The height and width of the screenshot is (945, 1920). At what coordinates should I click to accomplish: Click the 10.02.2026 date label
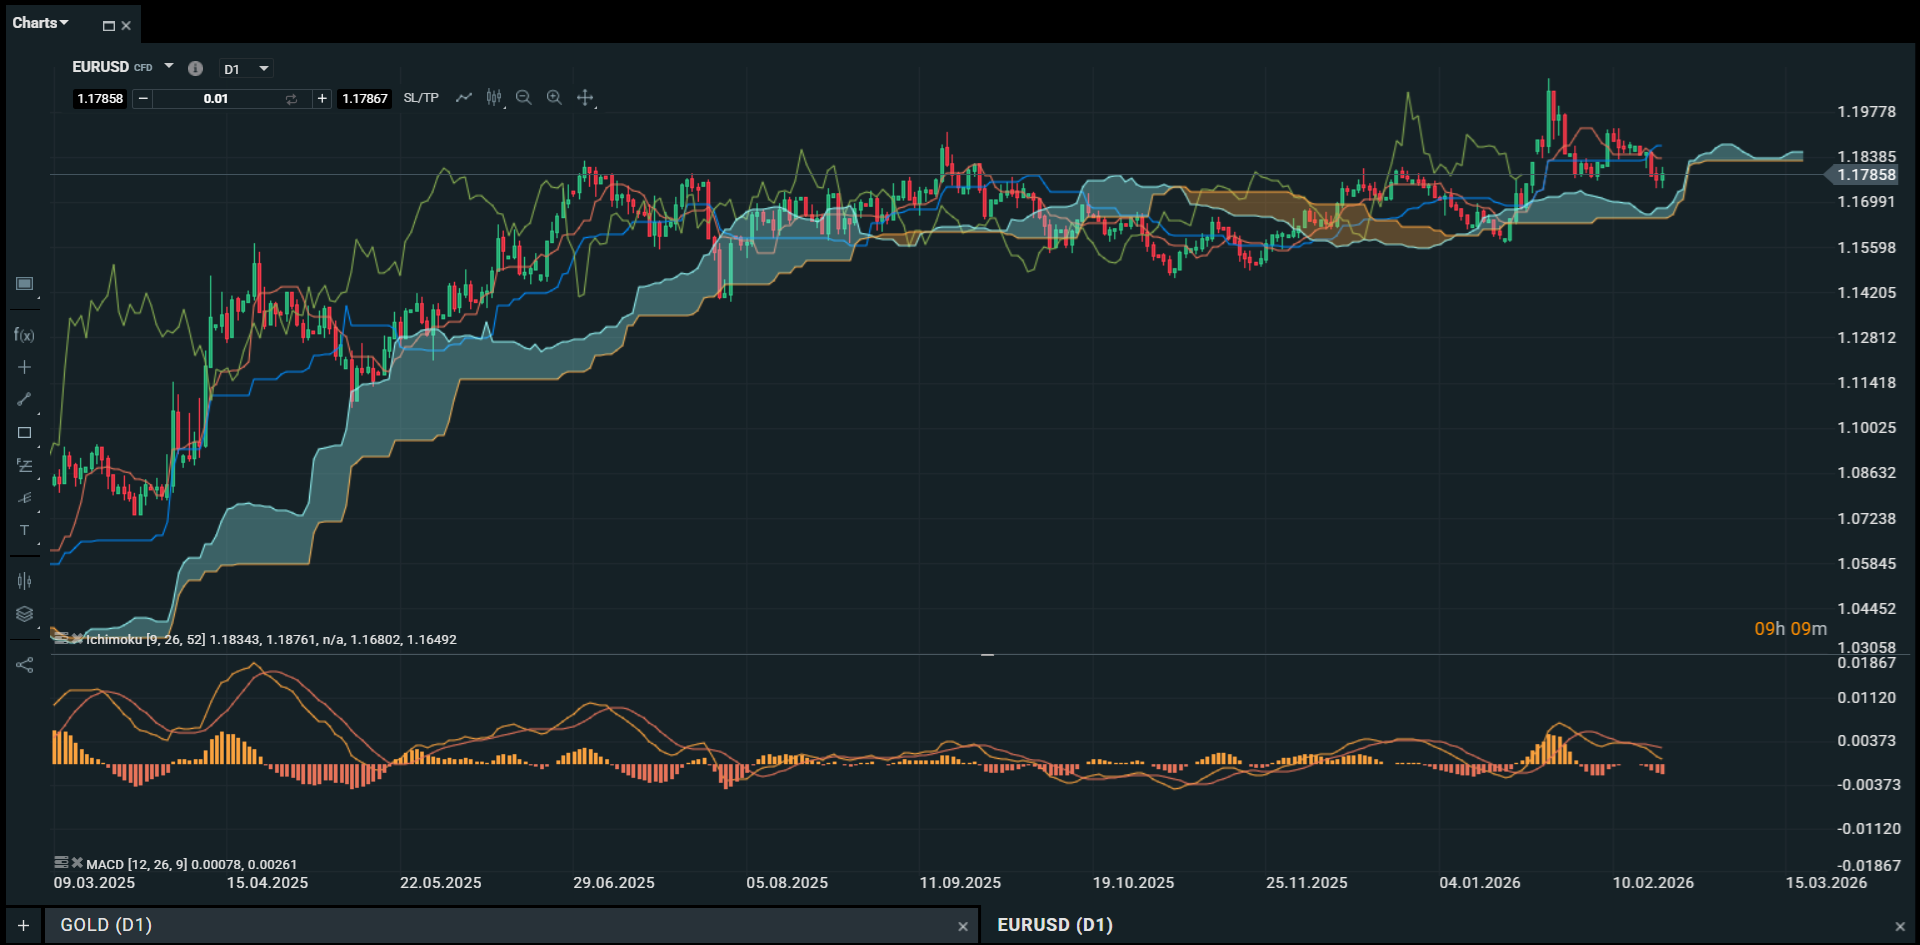[1653, 883]
